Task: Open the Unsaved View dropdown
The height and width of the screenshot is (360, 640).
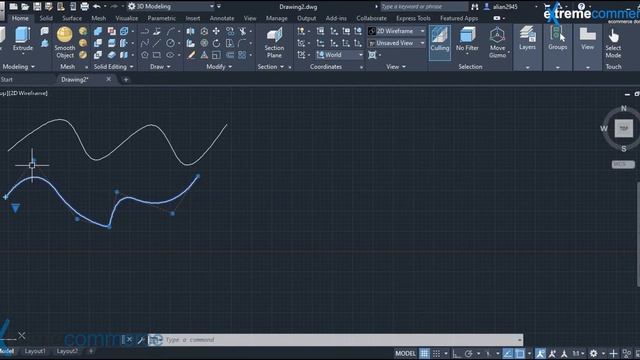Action: (x=397, y=43)
